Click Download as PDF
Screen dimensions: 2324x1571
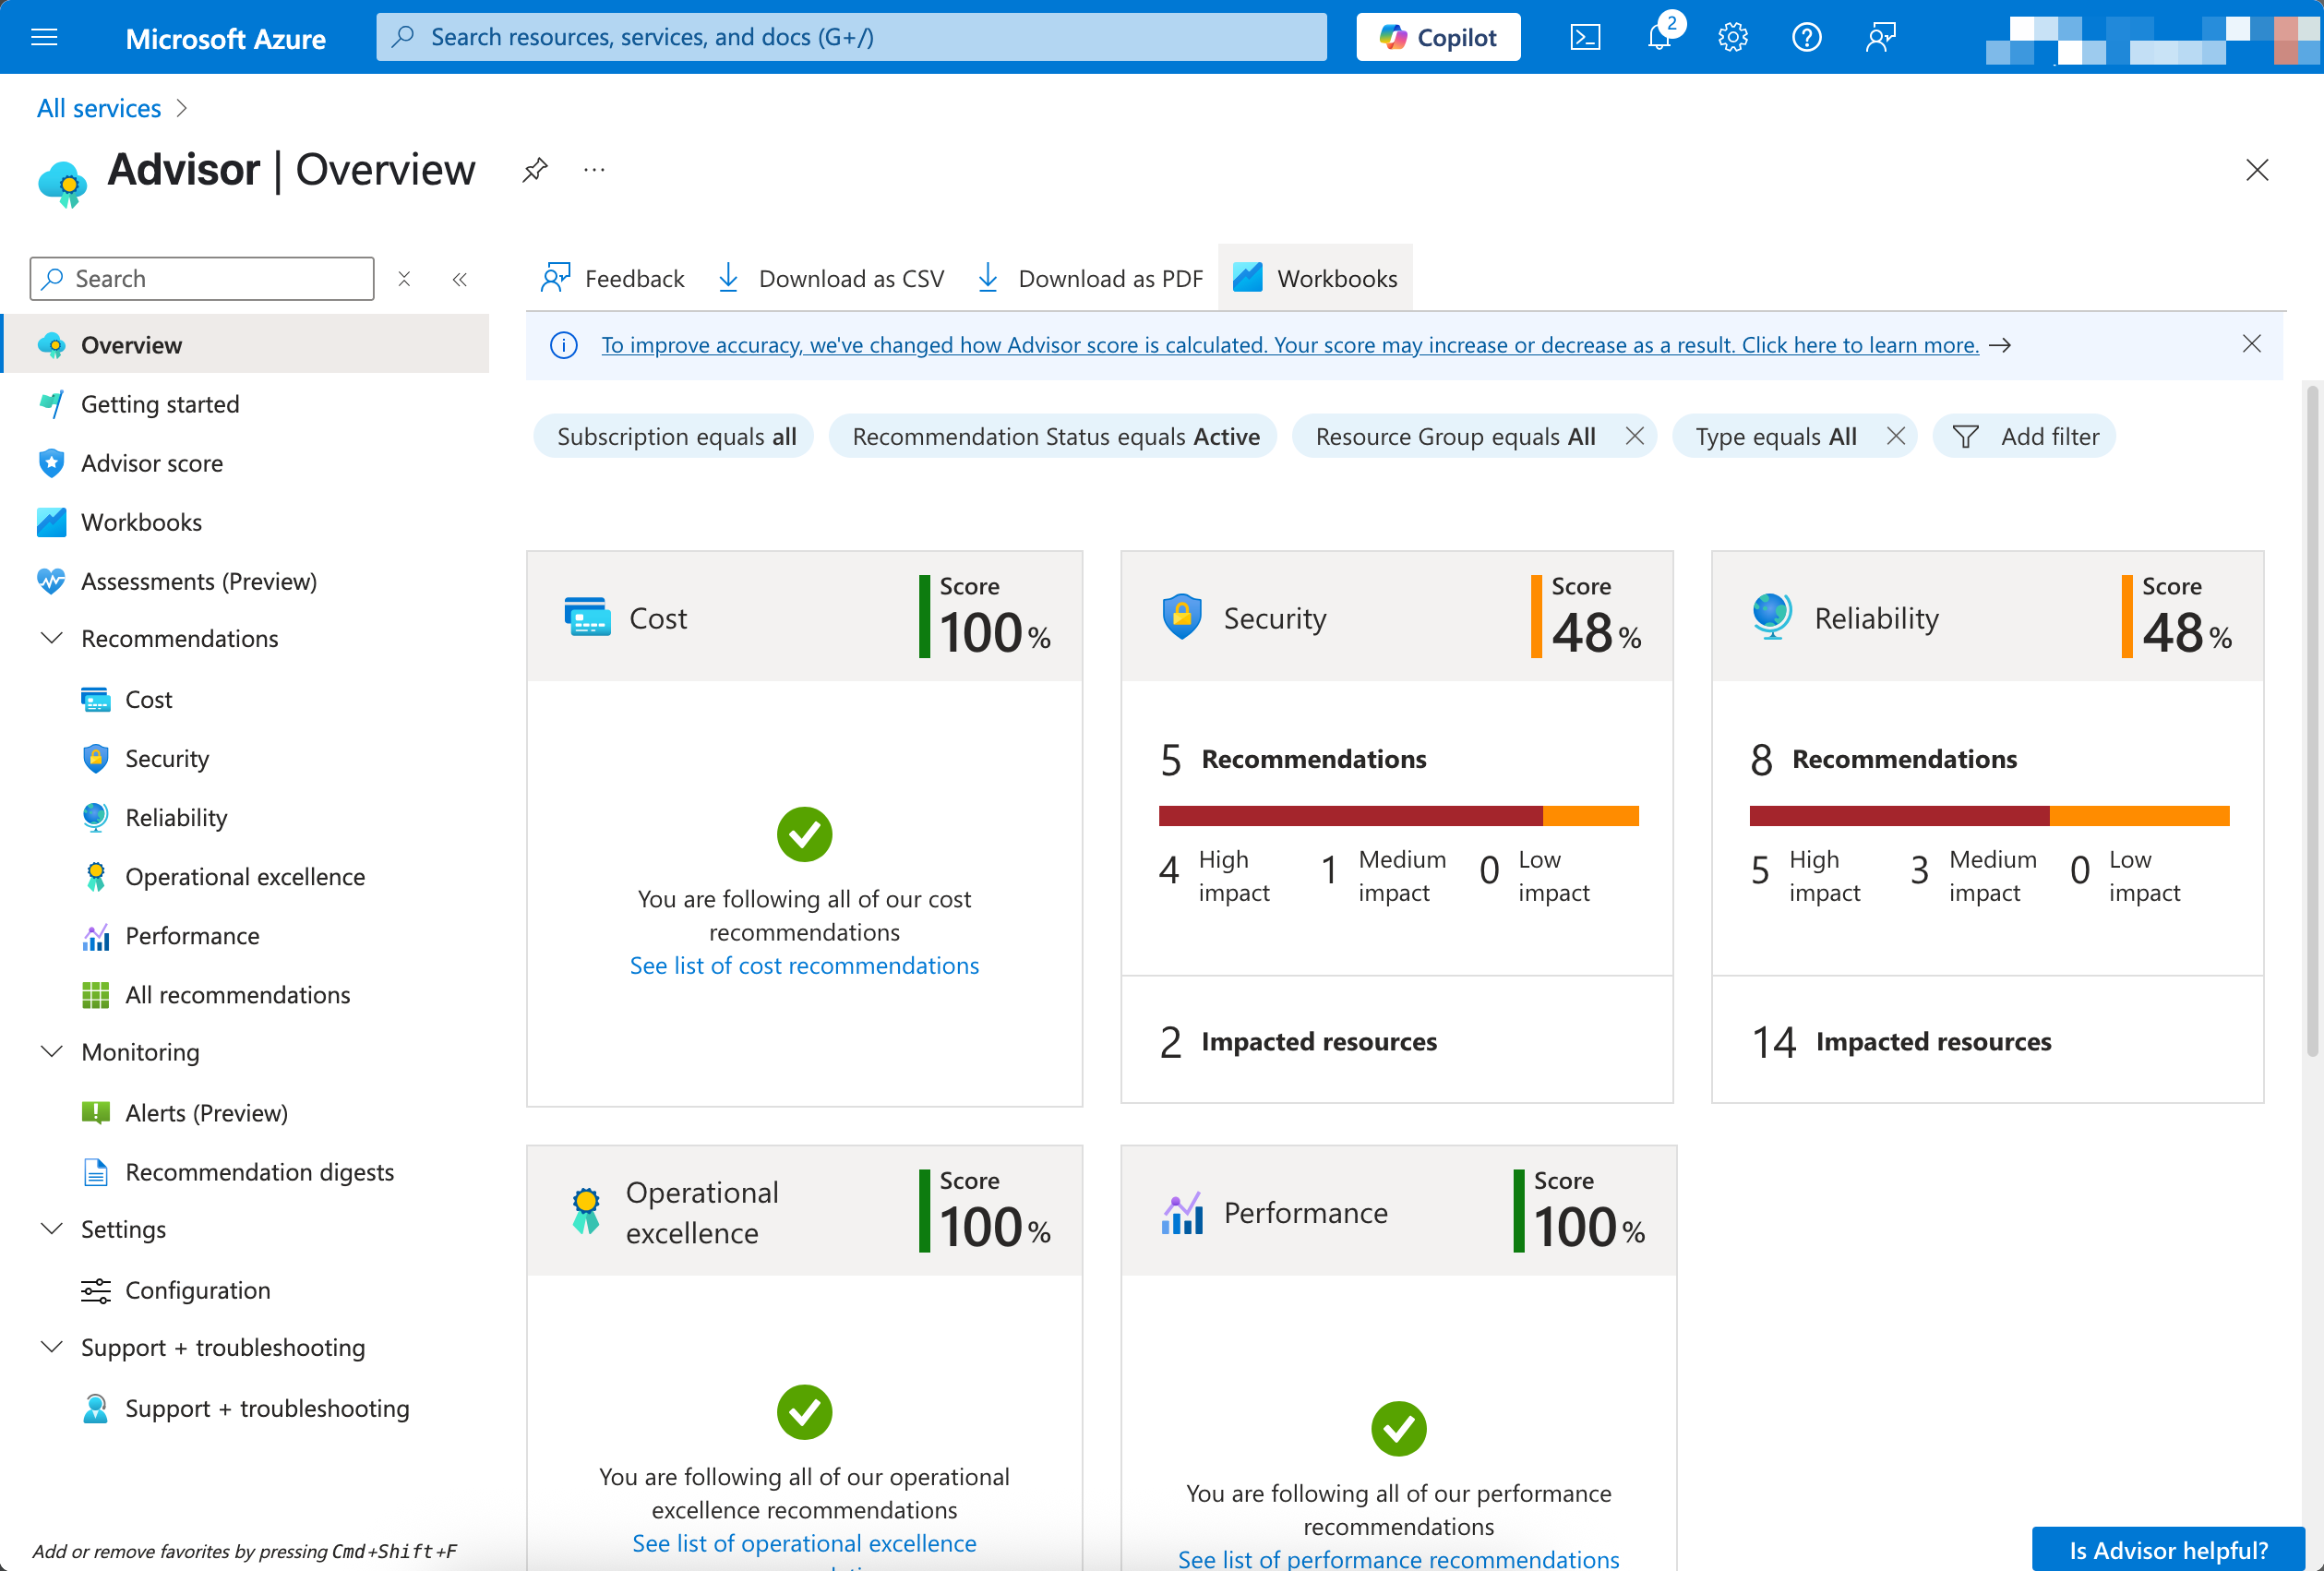(1089, 278)
